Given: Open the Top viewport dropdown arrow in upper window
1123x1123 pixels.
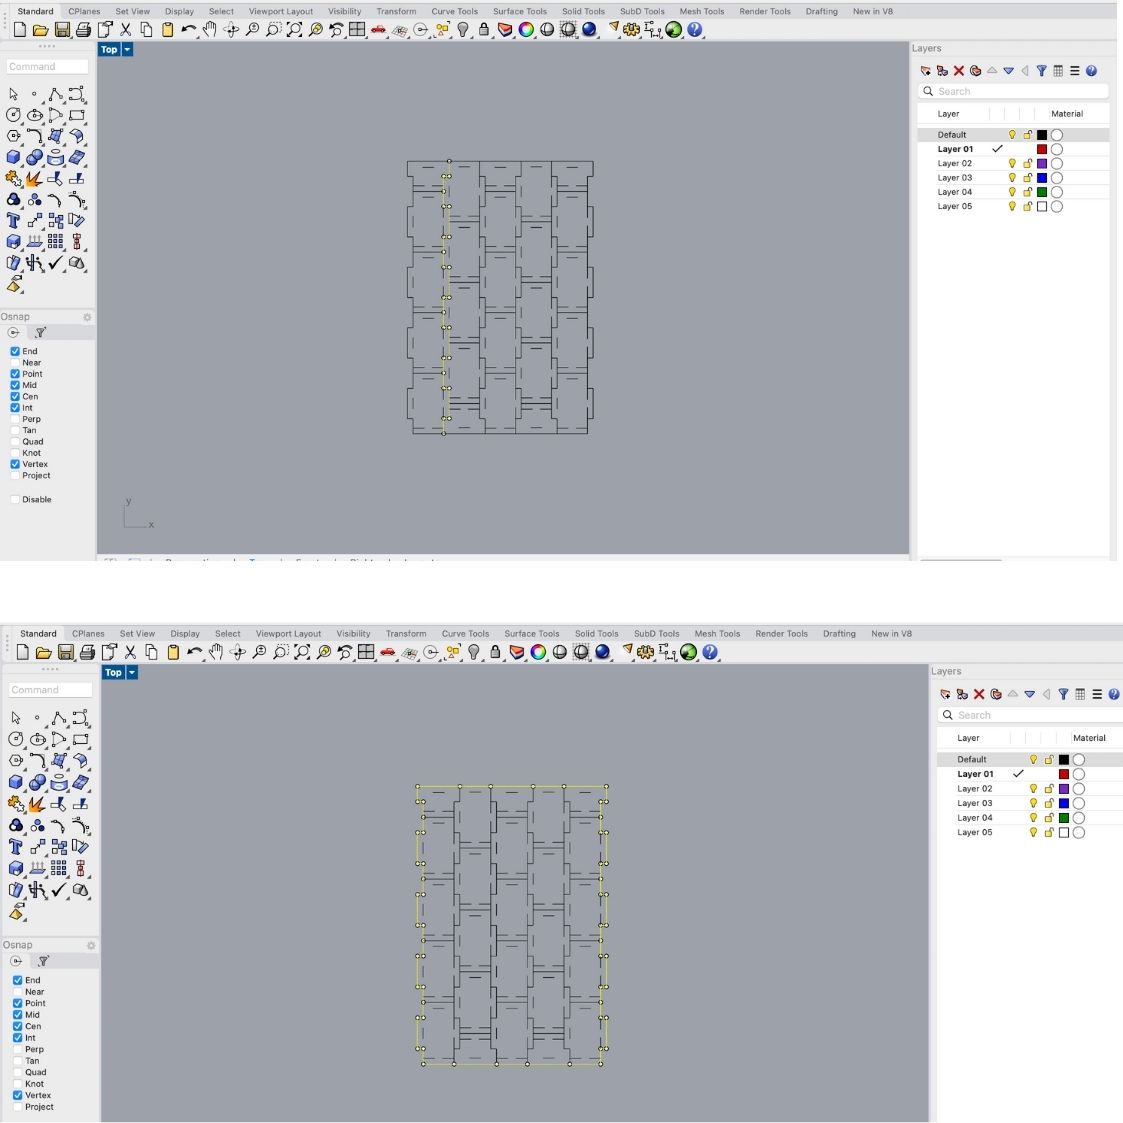Looking at the screenshot, I should [127, 49].
